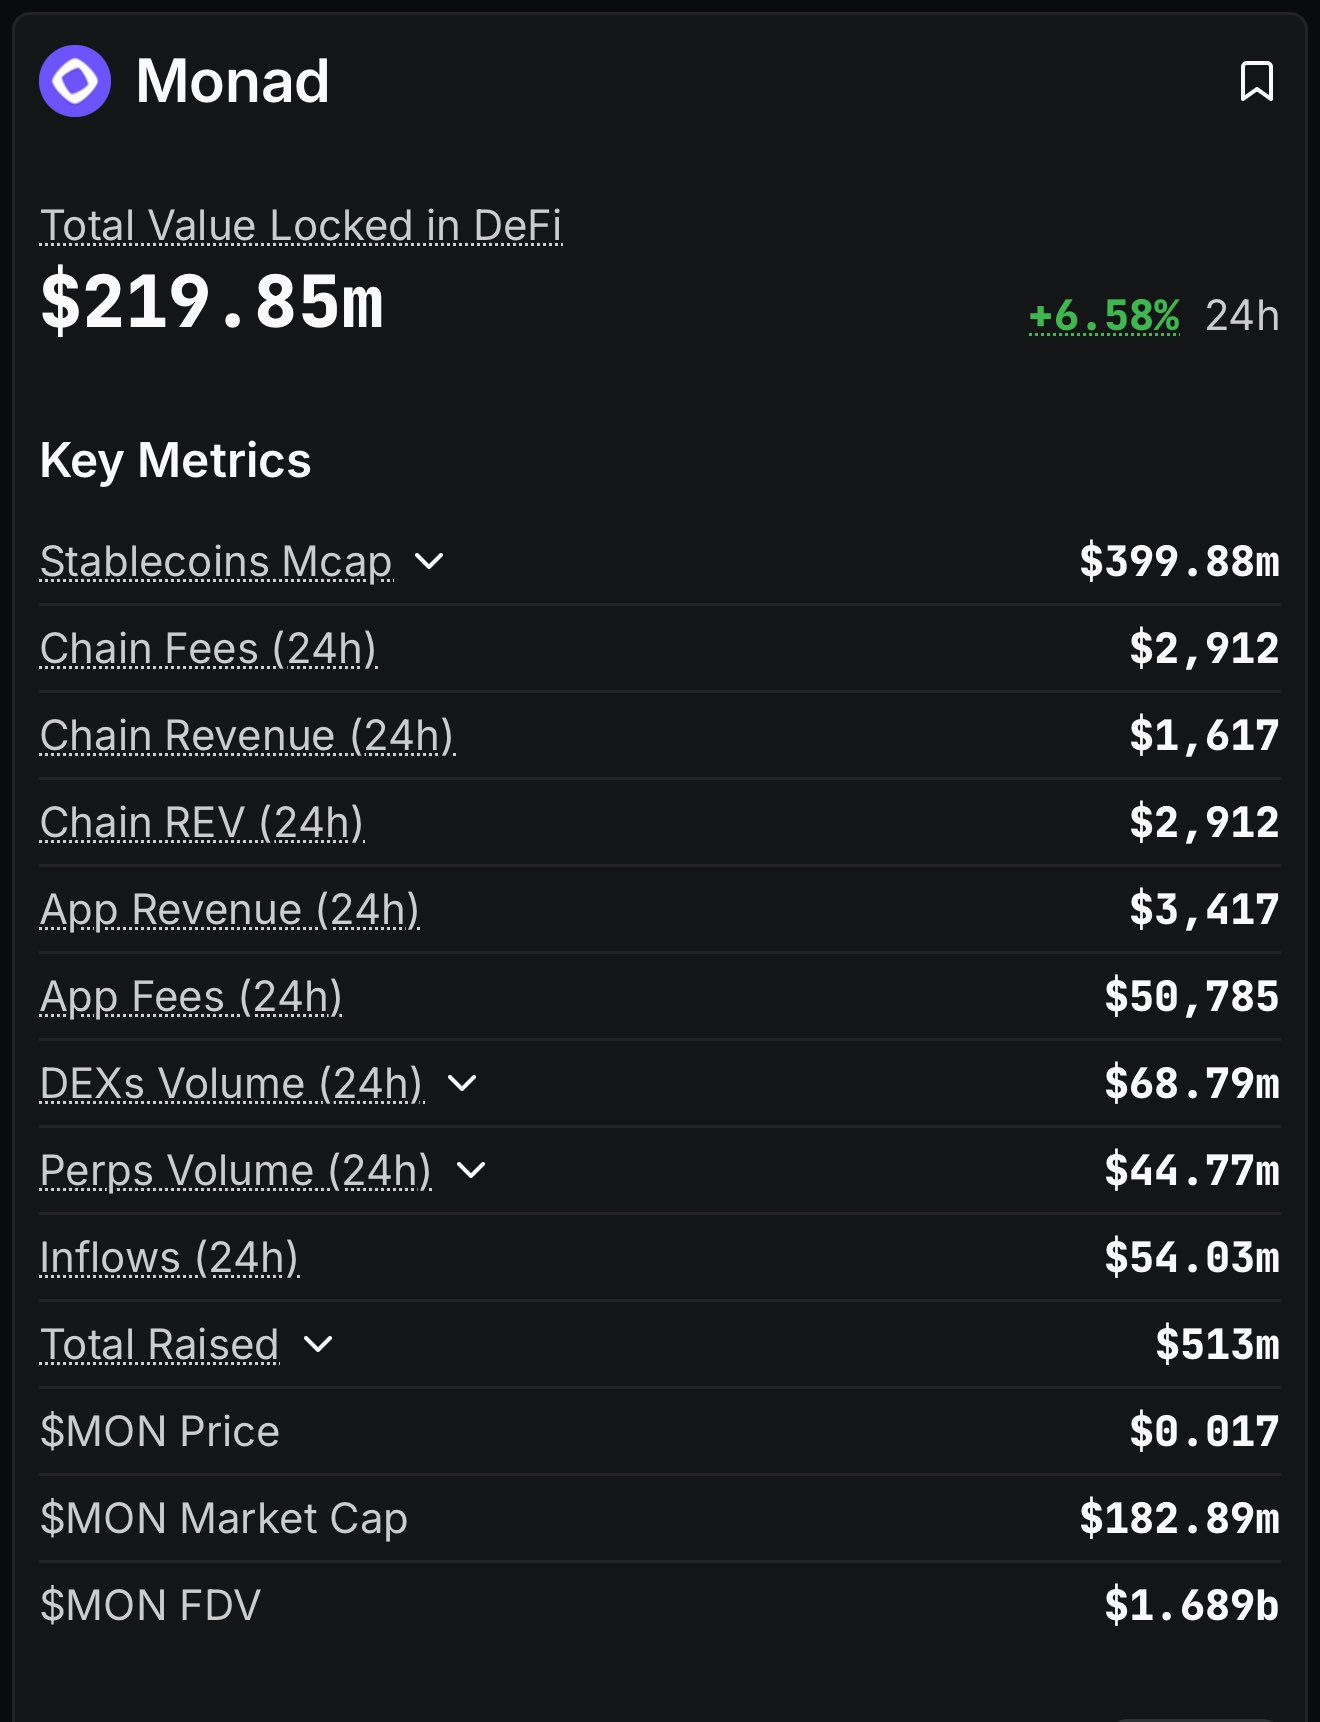Click the Inflows (24h) label
The height and width of the screenshot is (1722, 1320).
click(169, 1258)
